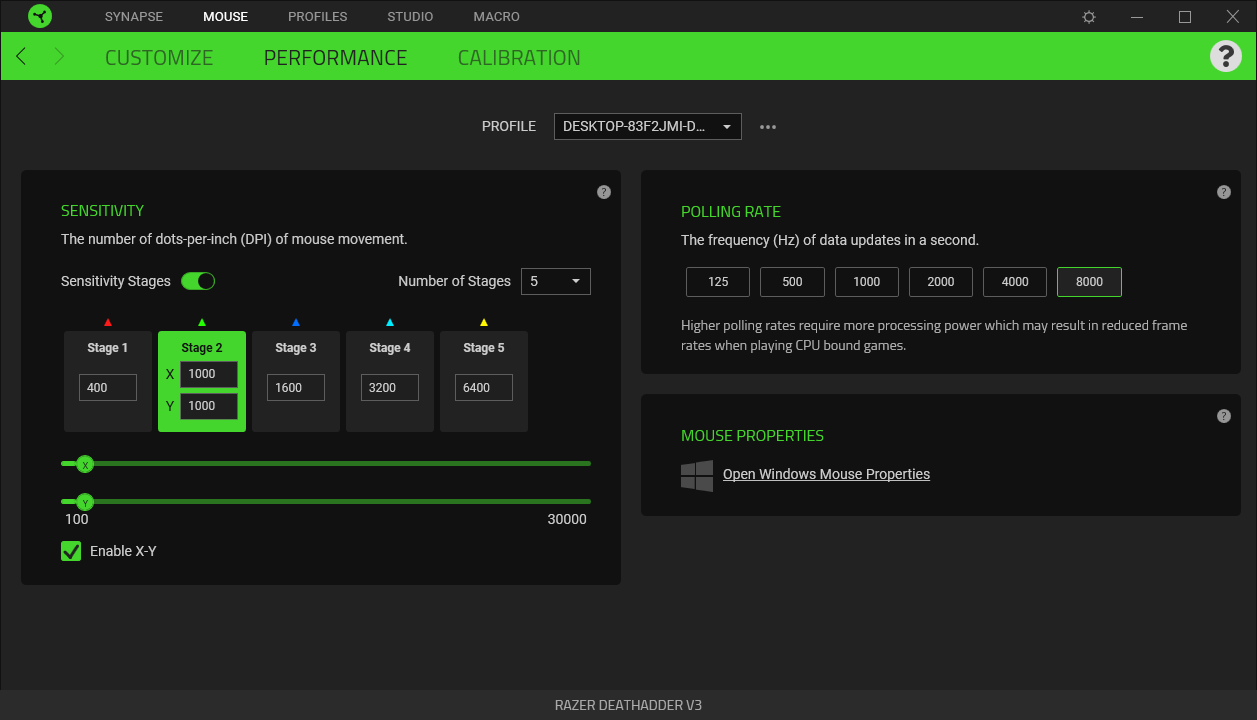Open help question mark in green bar
This screenshot has height=720, width=1257.
(x=1226, y=56)
